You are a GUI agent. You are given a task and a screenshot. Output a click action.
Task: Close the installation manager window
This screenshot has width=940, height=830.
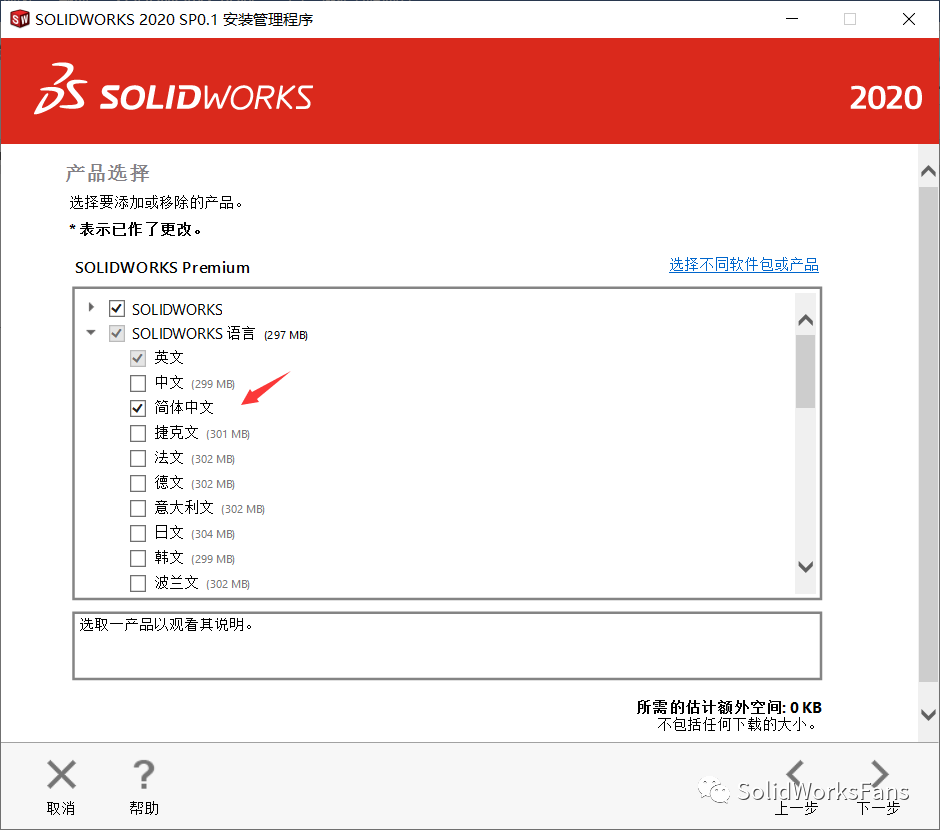pos(909,19)
